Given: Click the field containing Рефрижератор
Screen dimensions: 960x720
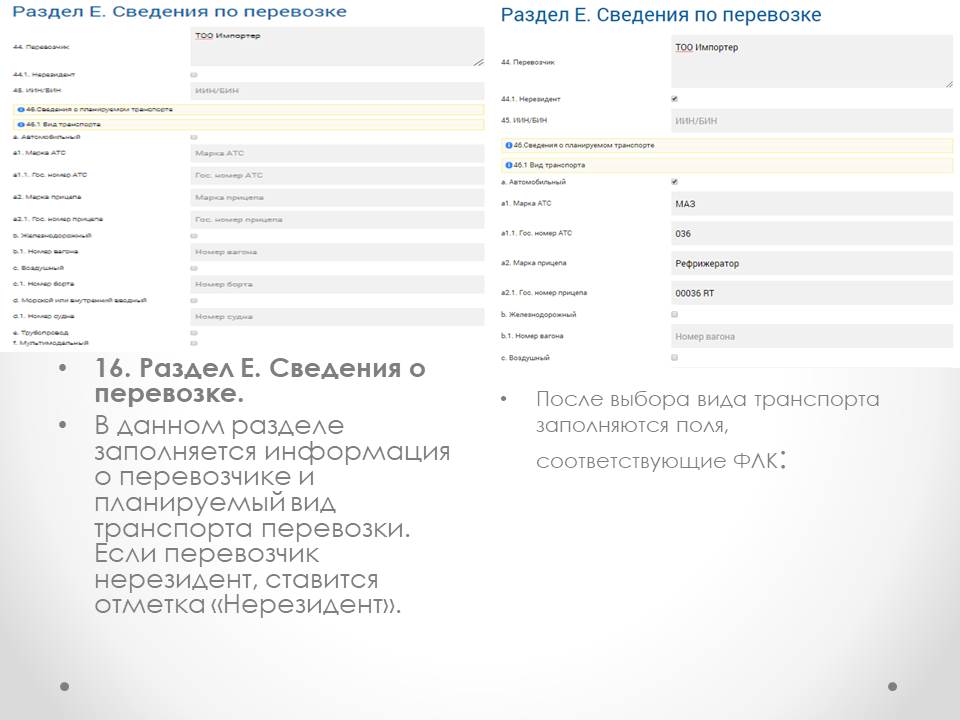Looking at the screenshot, I should [812, 264].
